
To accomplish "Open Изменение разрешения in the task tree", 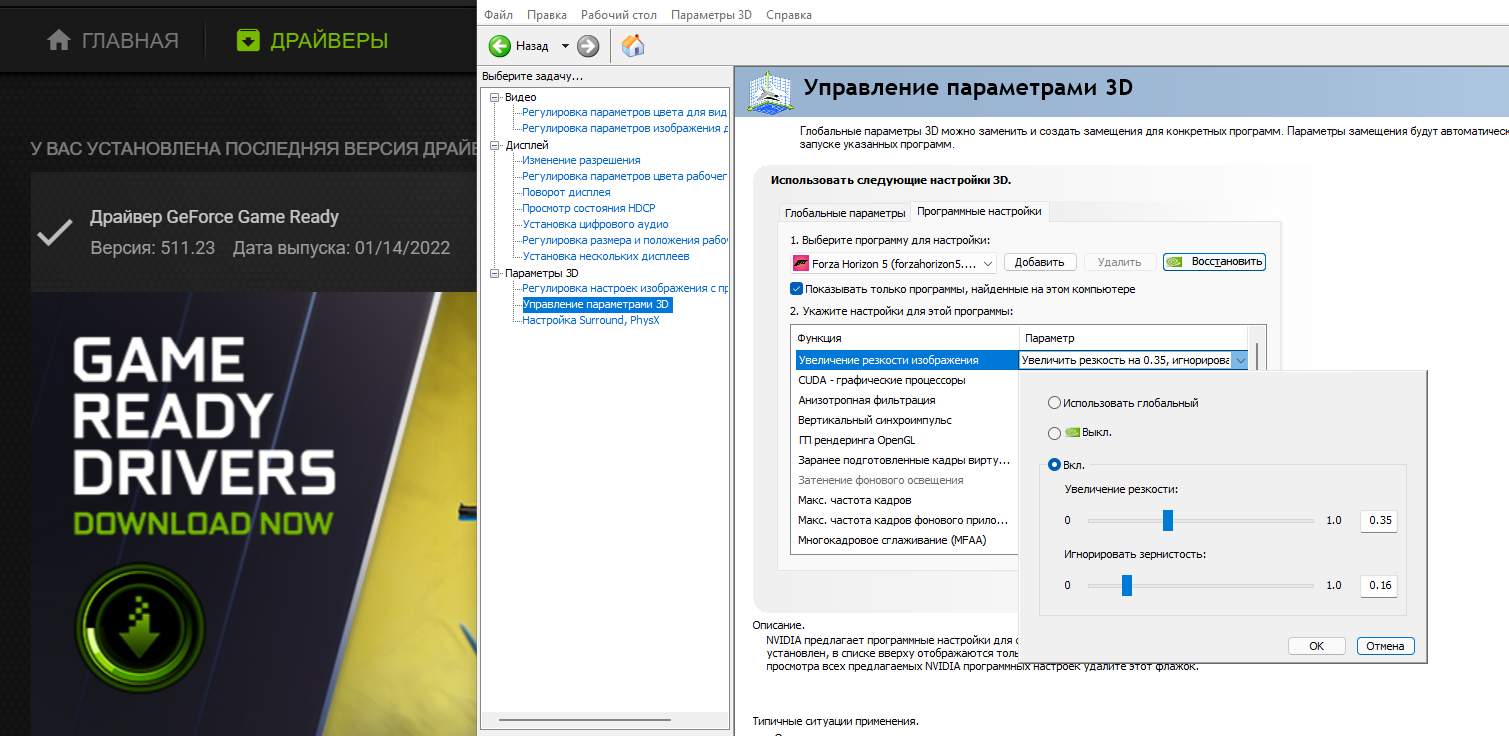I will 581,160.
